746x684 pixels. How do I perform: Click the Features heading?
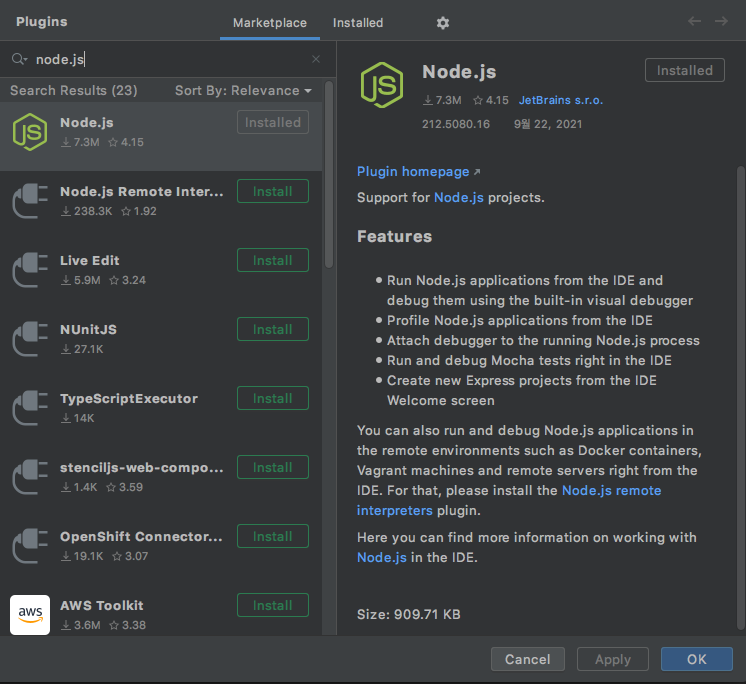pos(394,236)
